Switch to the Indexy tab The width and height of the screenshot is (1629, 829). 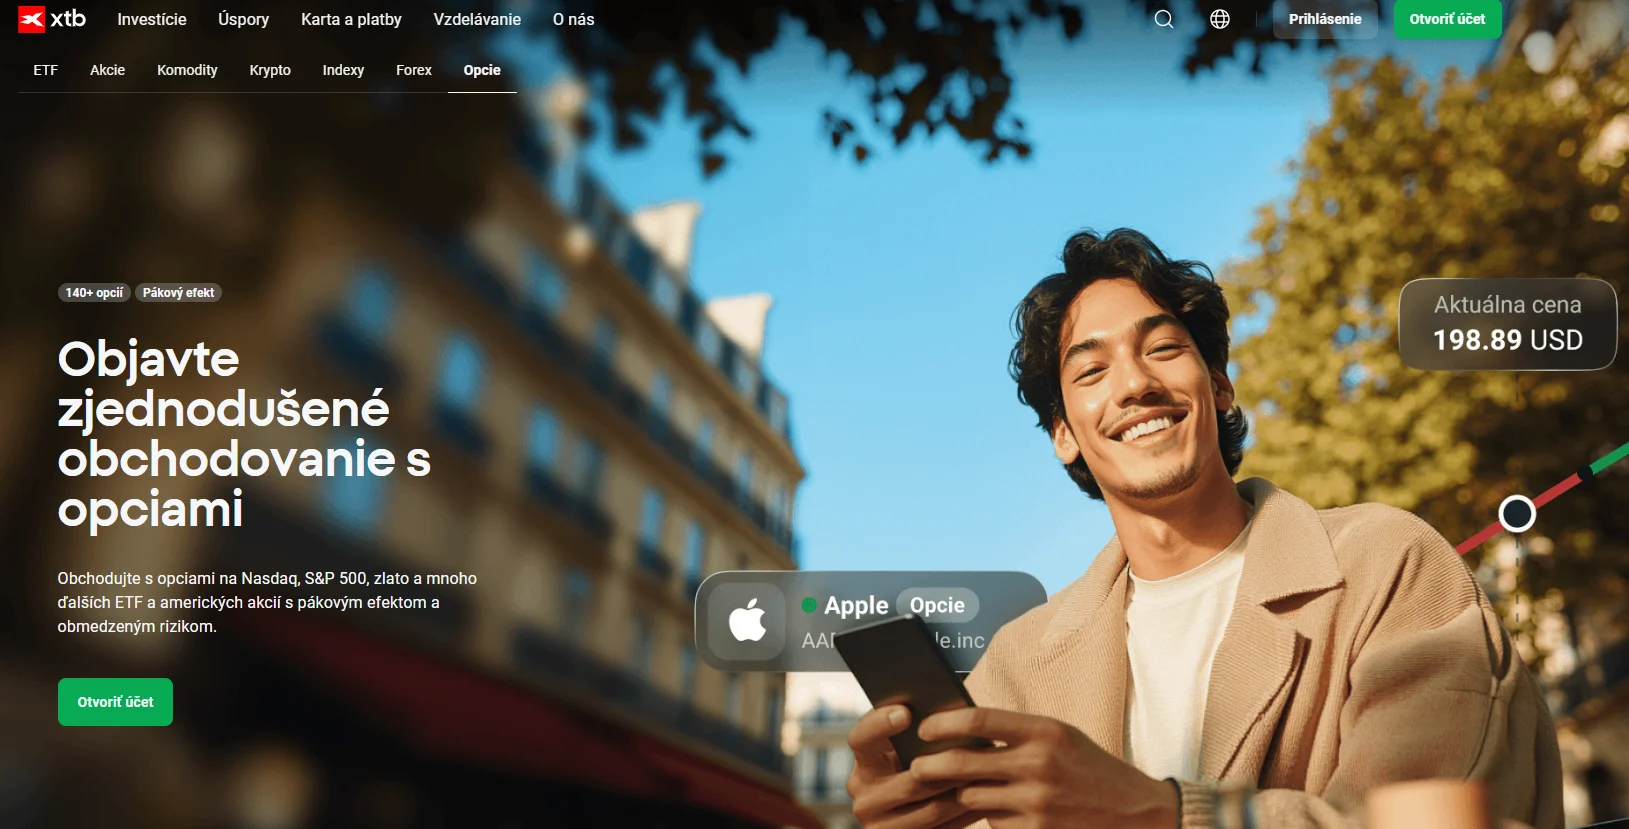click(343, 70)
